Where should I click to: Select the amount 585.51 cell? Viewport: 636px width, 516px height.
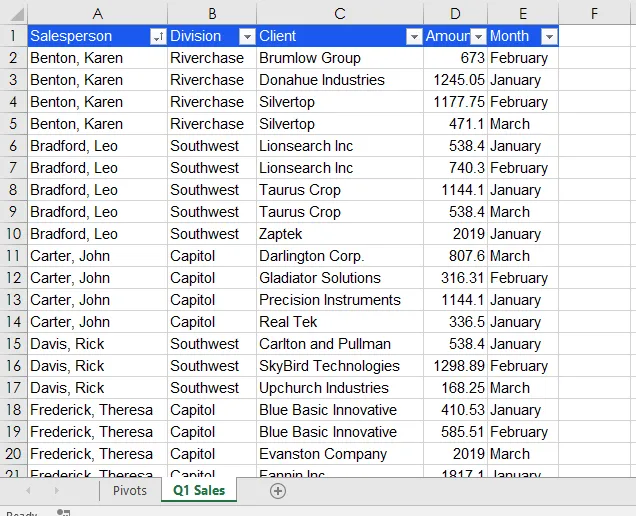coord(456,432)
